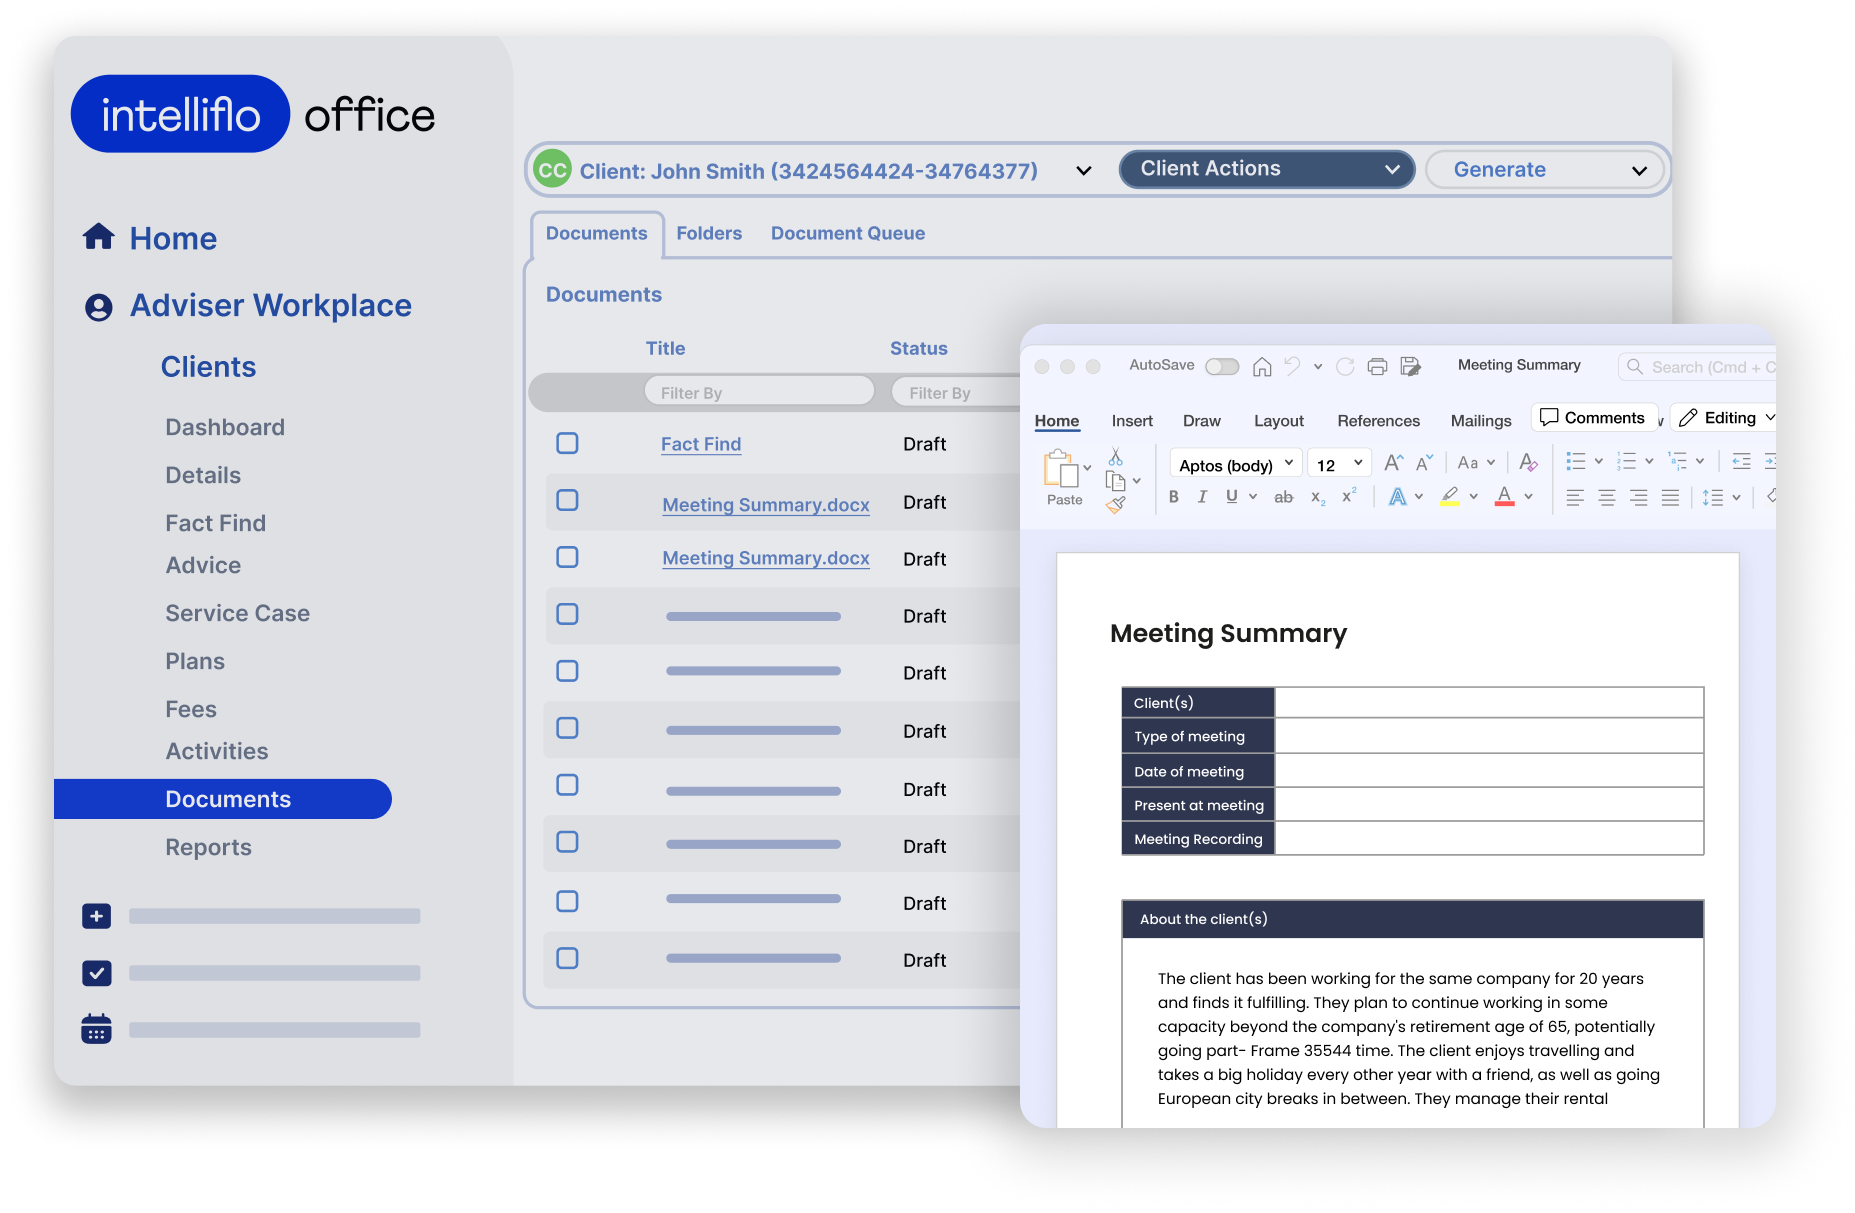
Task: Check the last document row checkbox
Action: [x=567, y=958]
